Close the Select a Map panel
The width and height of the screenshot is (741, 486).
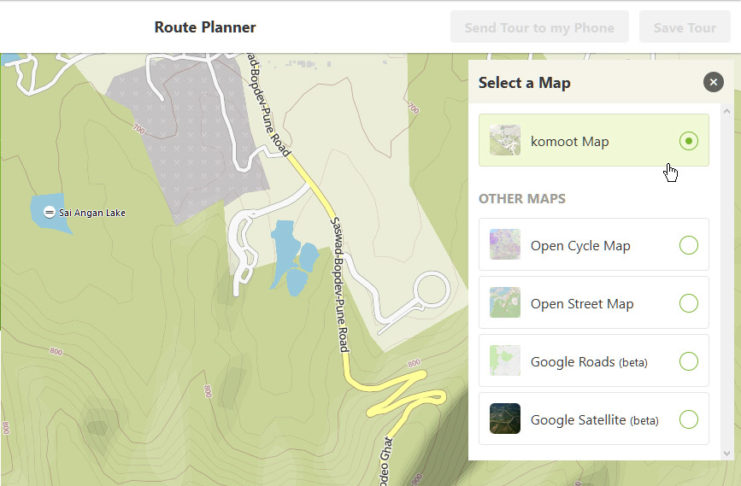pos(713,82)
